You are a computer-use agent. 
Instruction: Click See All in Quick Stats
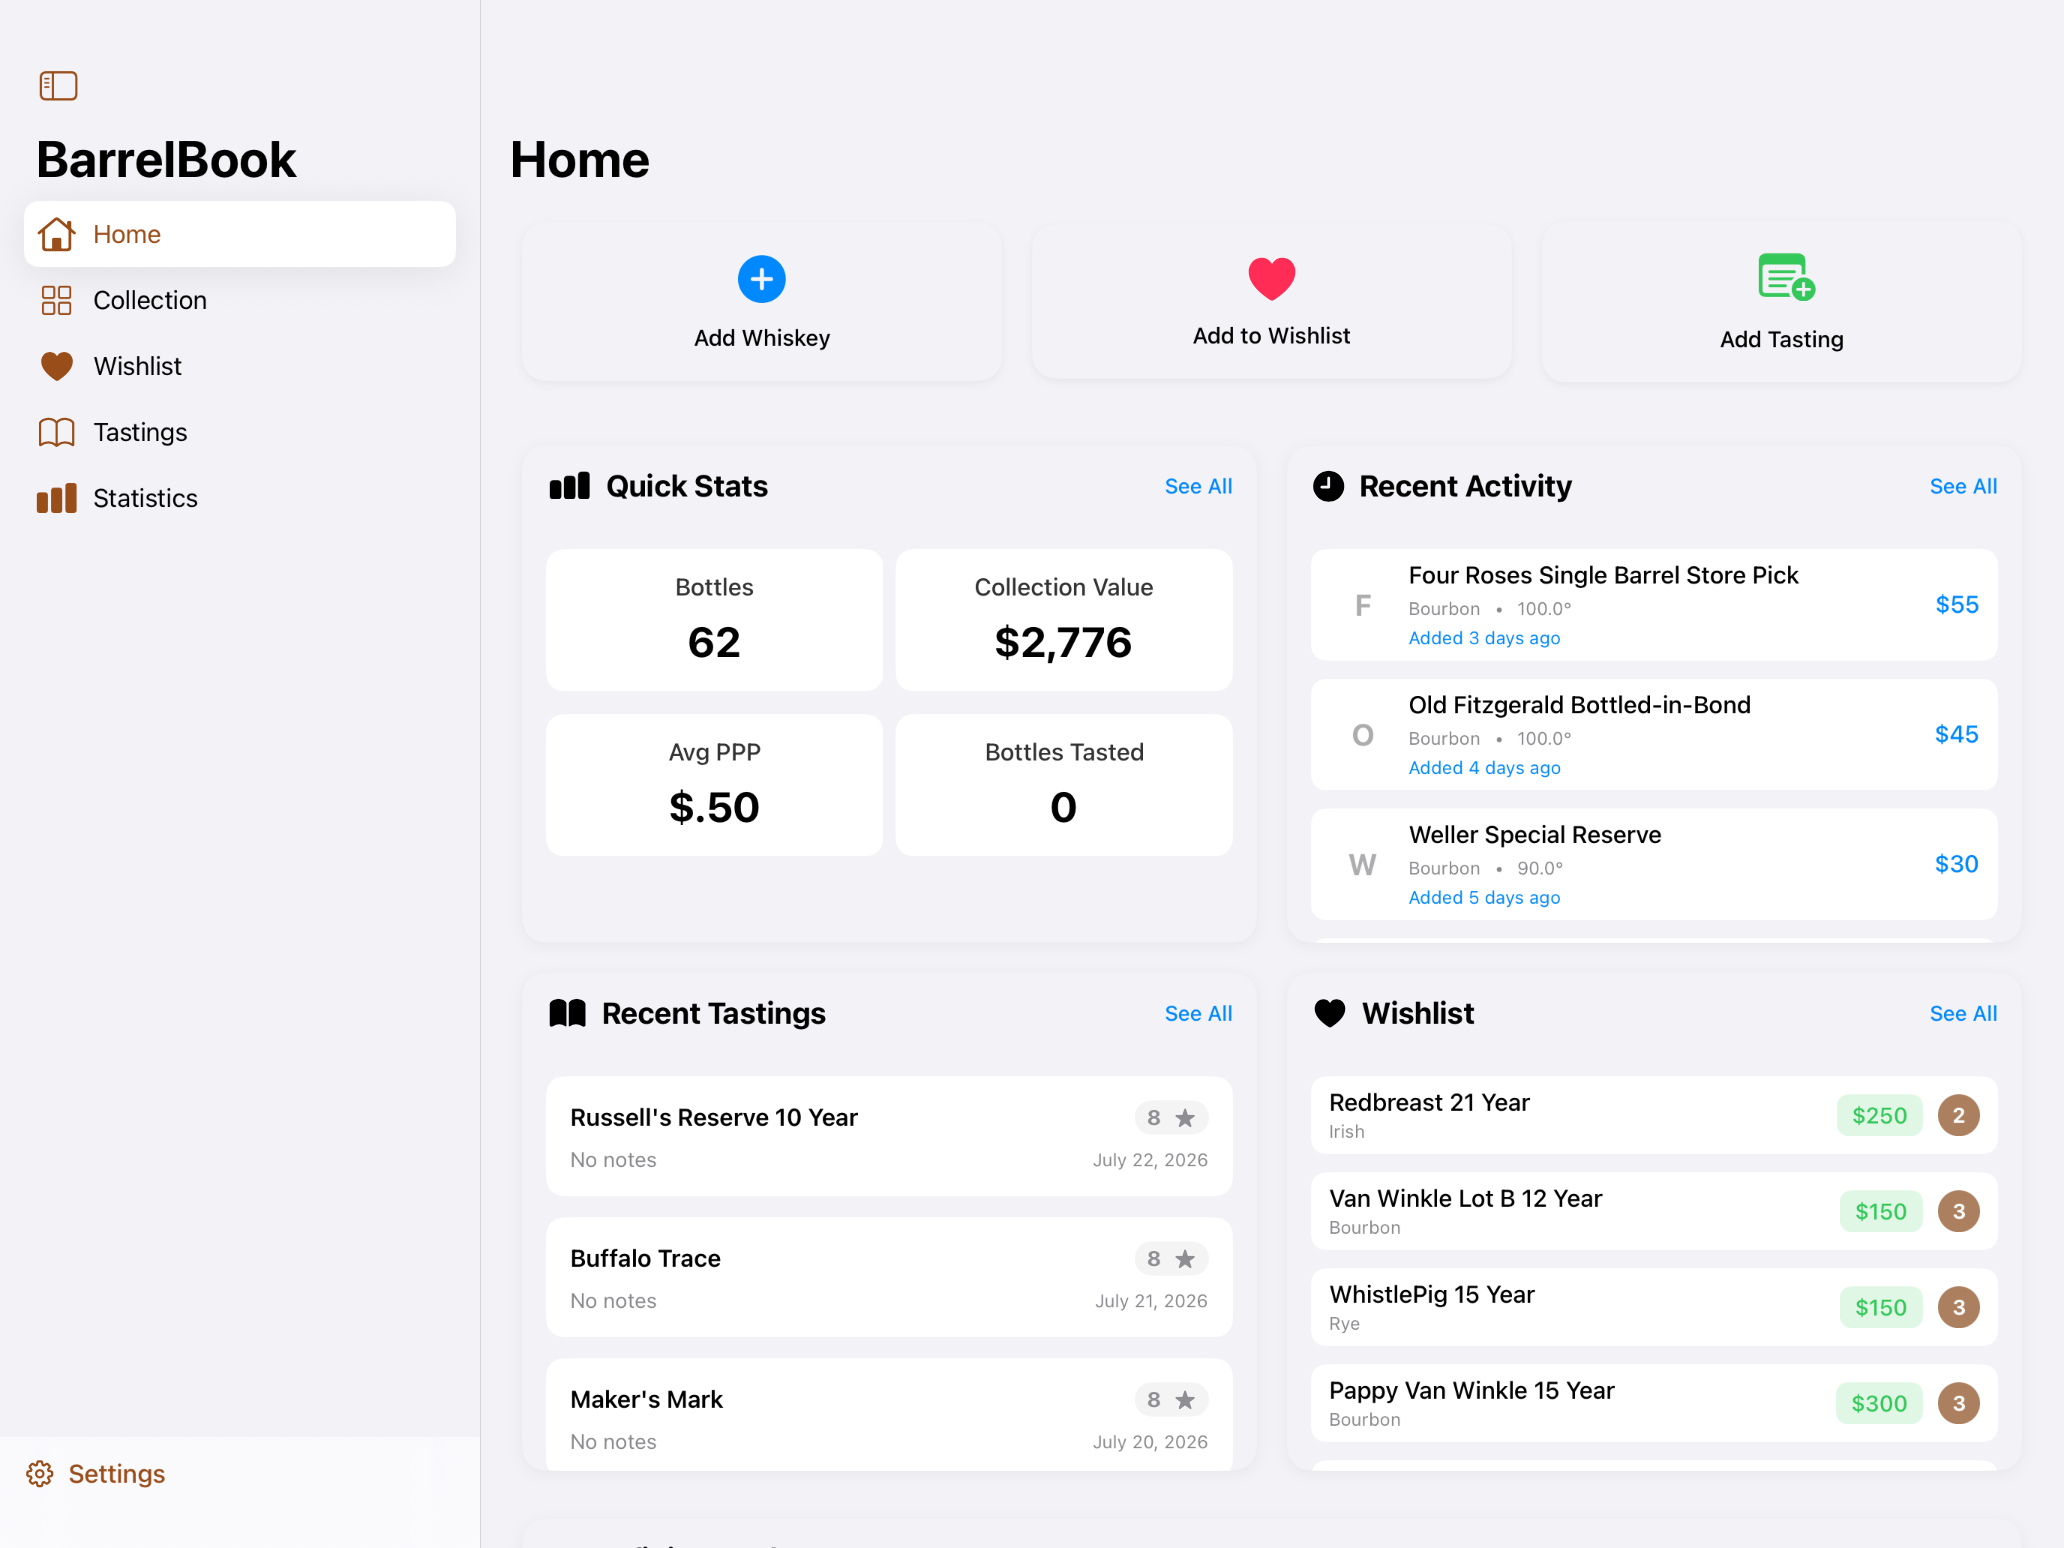[x=1198, y=486]
